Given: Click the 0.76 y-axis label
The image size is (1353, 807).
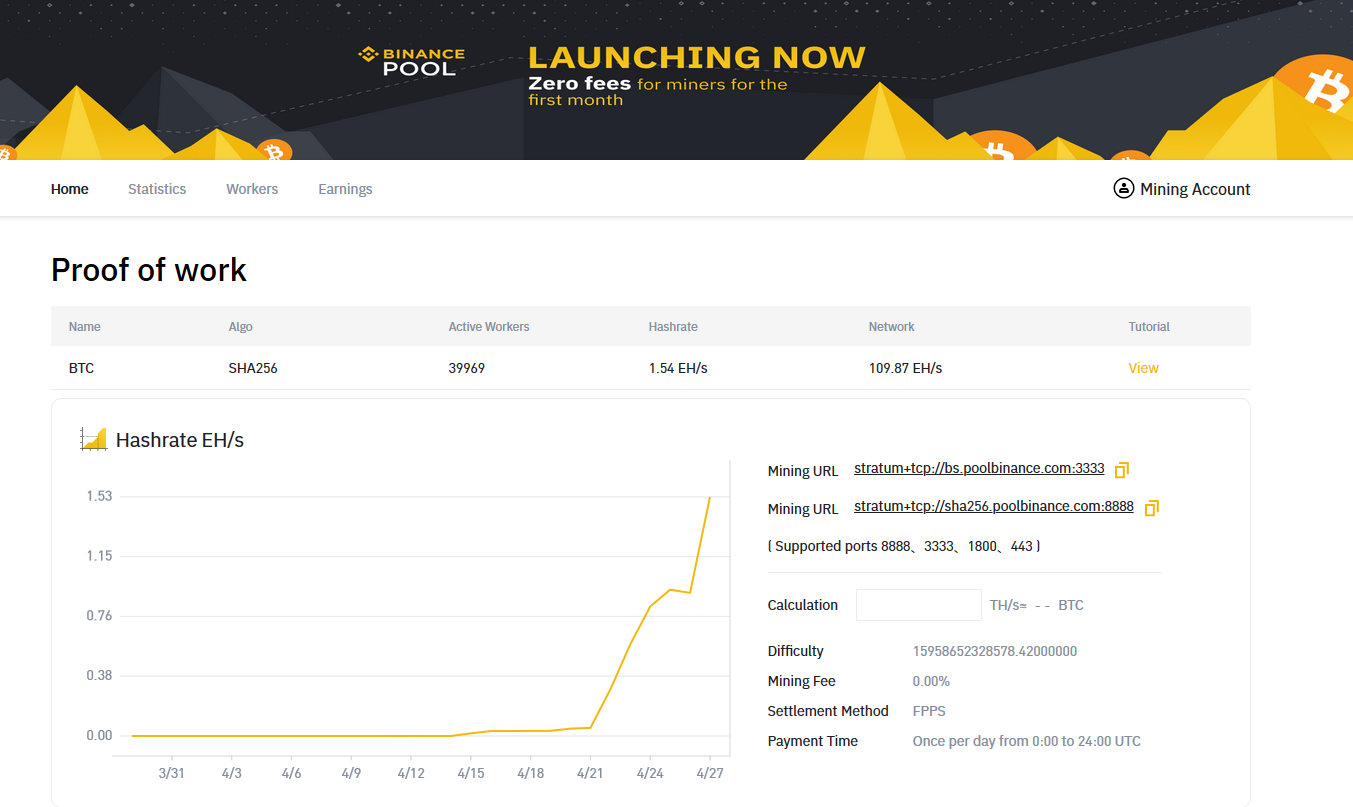Looking at the screenshot, I should coord(99,615).
